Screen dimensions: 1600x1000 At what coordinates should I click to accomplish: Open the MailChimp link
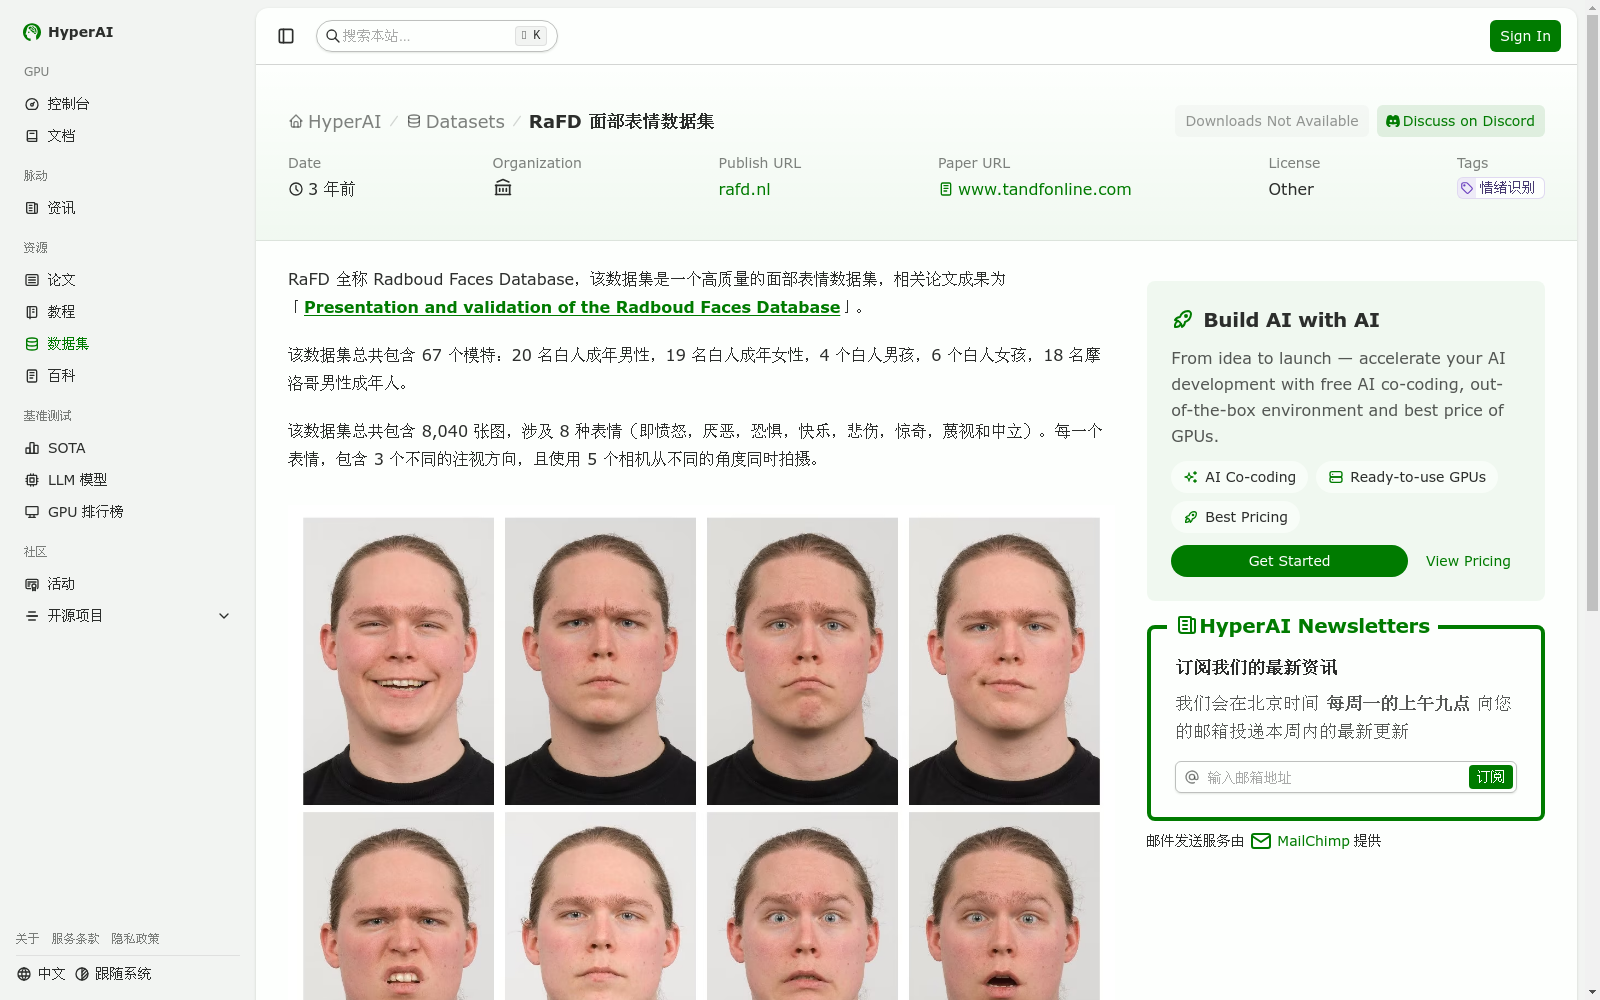(1313, 841)
